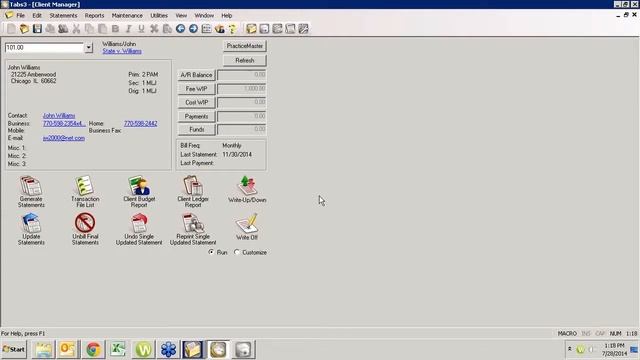The width and height of the screenshot is (640, 360).
Task: Open Google Chrome from the taskbar
Action: tap(93, 349)
